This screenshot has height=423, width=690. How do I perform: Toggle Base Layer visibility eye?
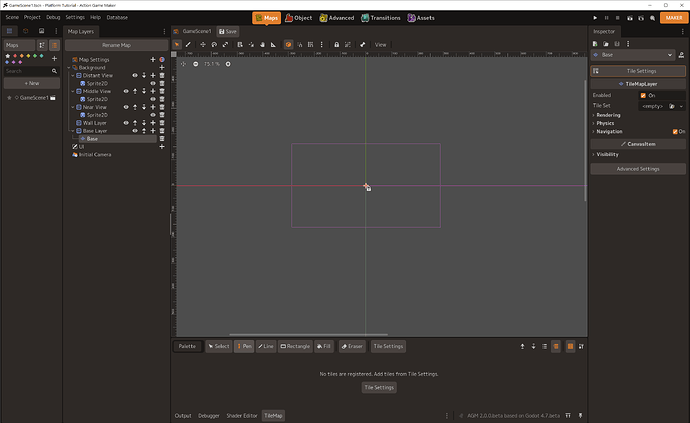[135, 131]
